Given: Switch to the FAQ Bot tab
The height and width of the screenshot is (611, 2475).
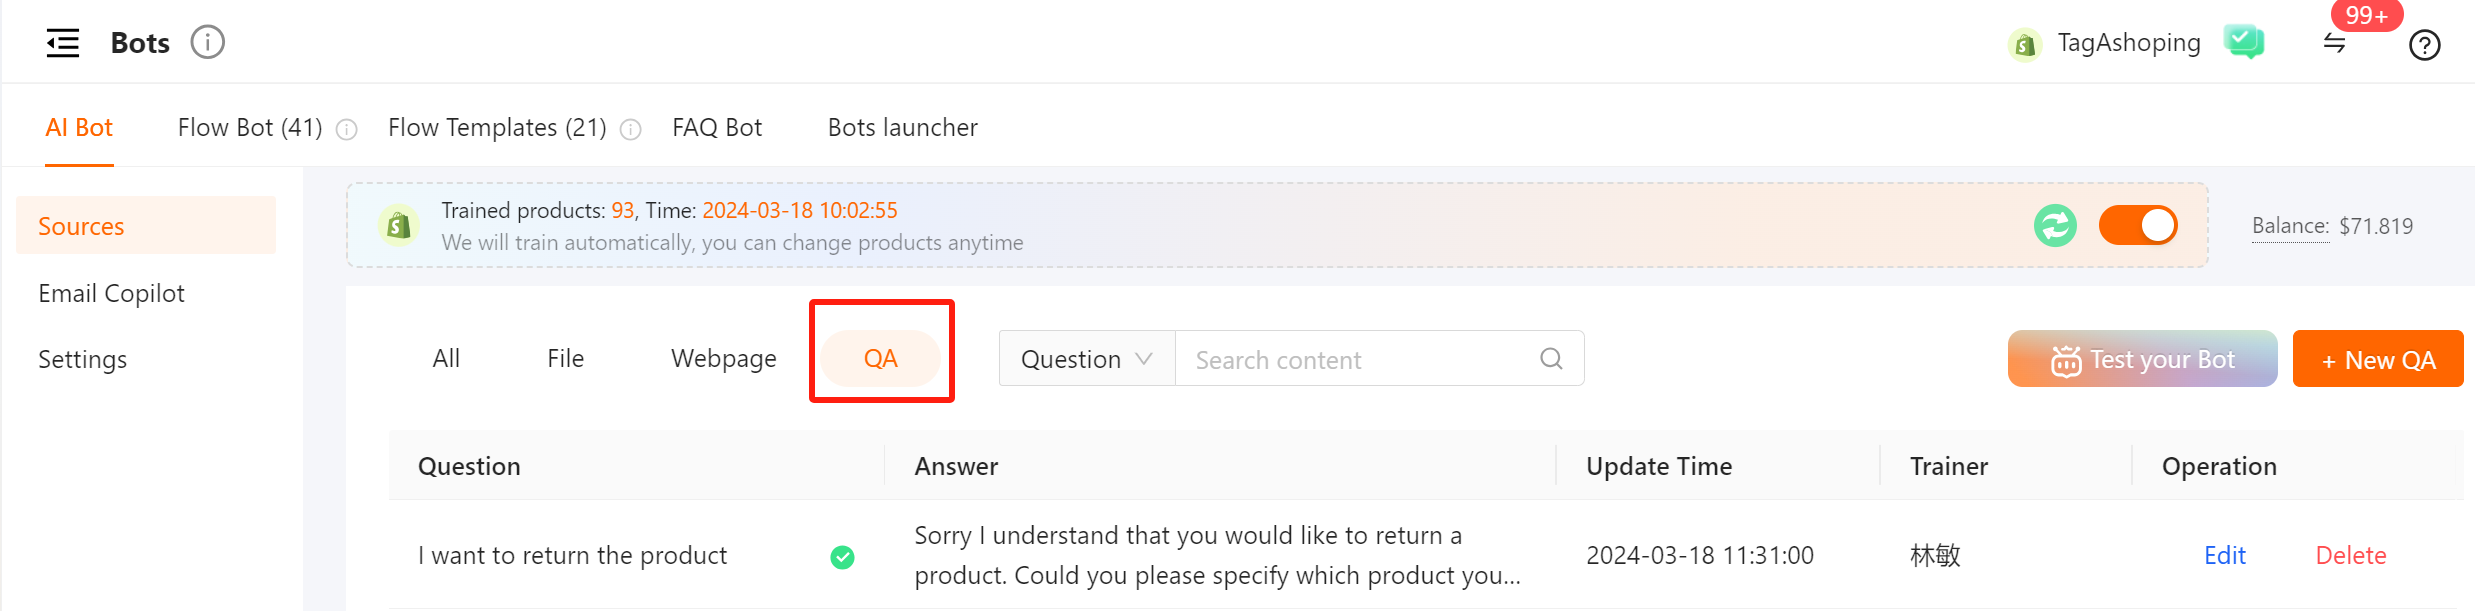Looking at the screenshot, I should click(717, 128).
